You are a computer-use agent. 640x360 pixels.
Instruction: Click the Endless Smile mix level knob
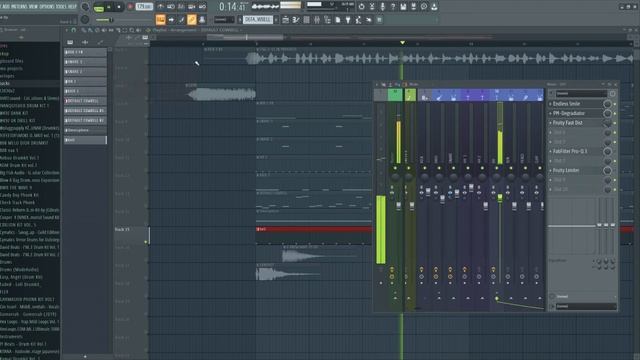[x=607, y=104]
